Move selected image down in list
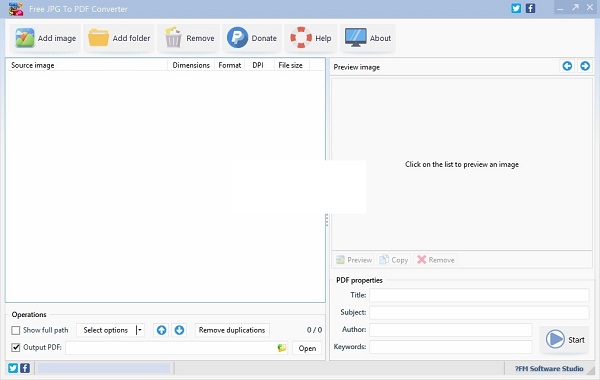 coord(179,330)
